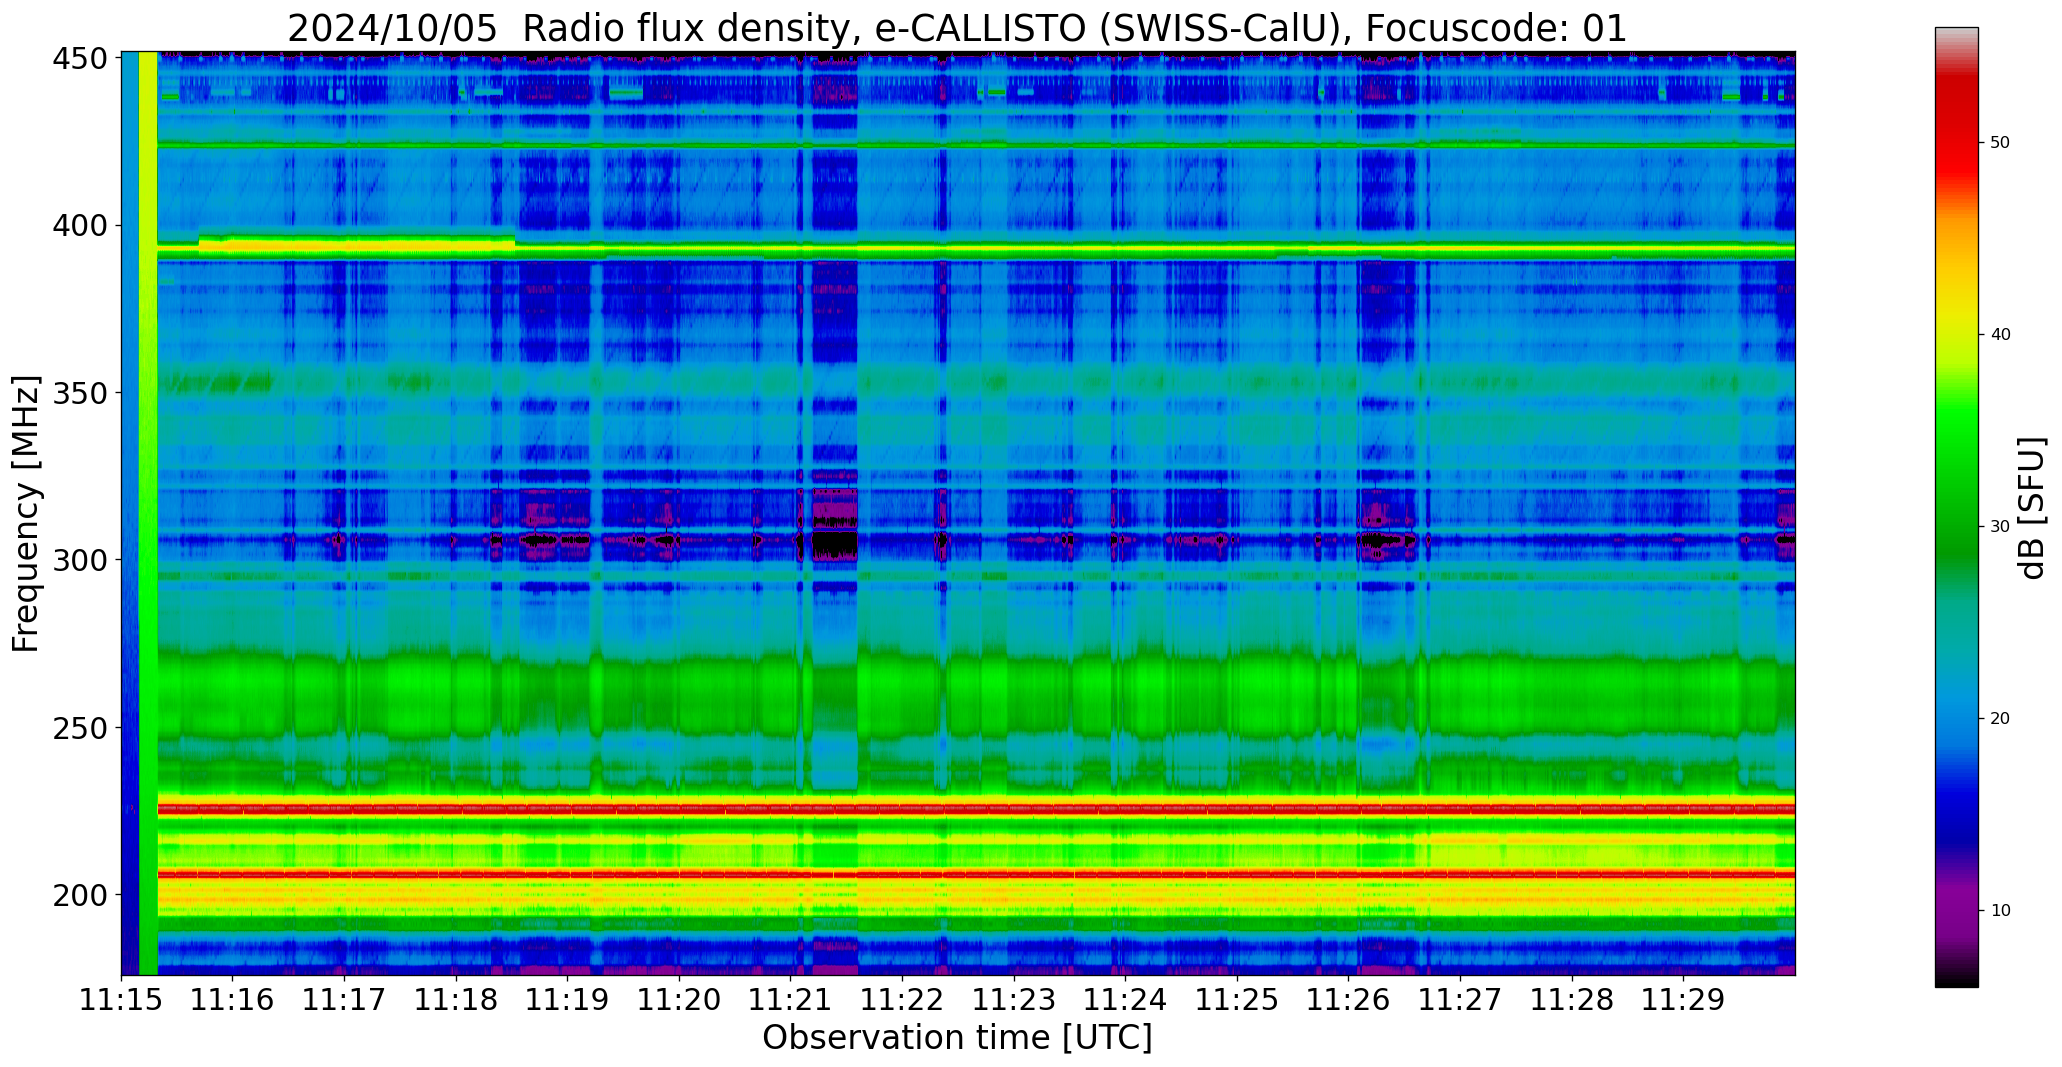
Task: Pick the purple region of the colorbar
Action: 1956,911
